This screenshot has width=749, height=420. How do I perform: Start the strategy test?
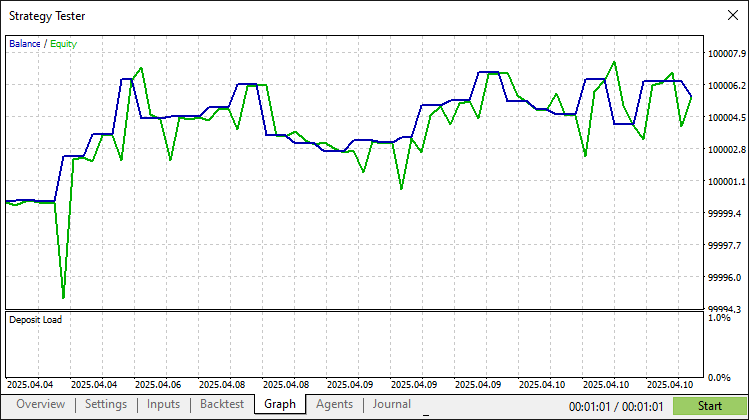click(x=709, y=406)
